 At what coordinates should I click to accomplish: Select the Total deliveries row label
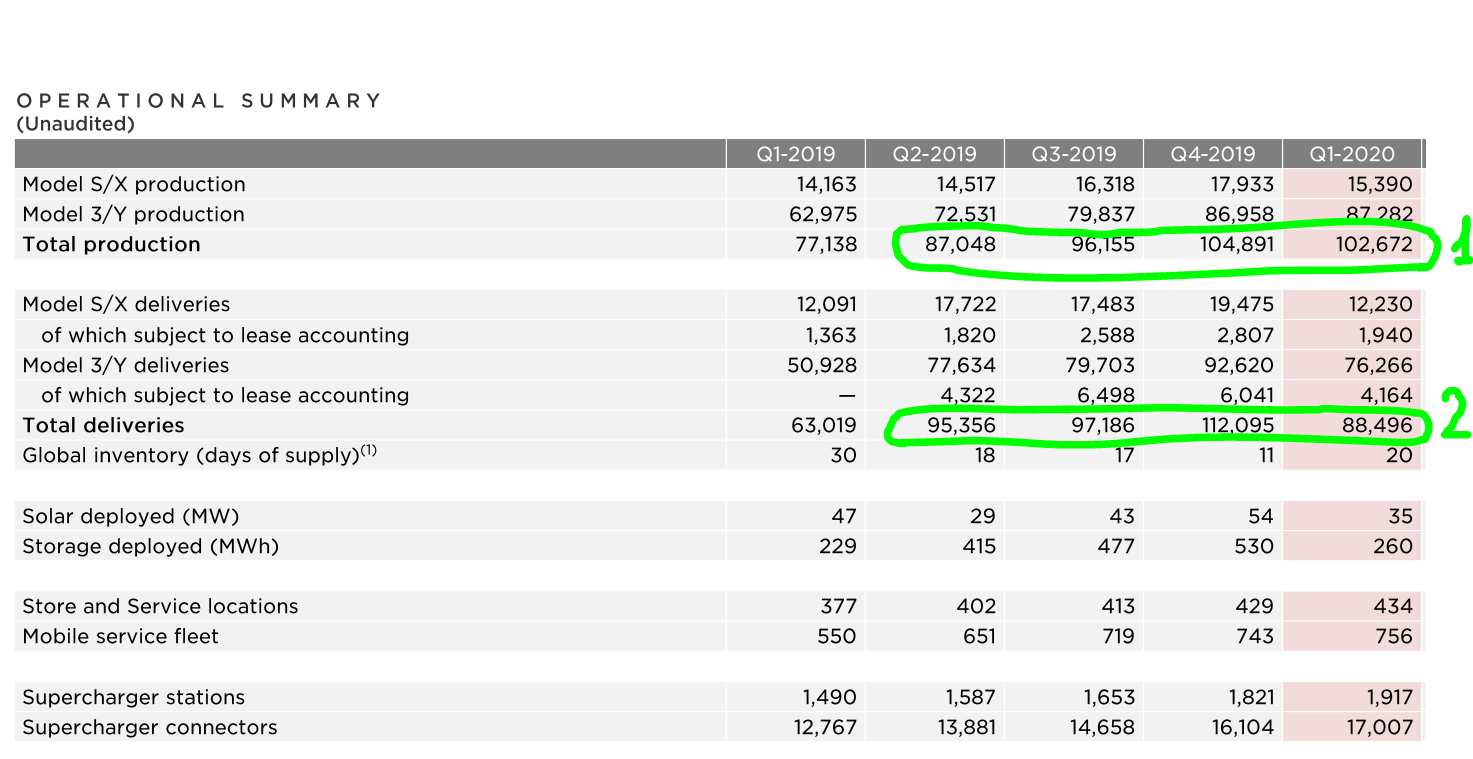point(103,425)
